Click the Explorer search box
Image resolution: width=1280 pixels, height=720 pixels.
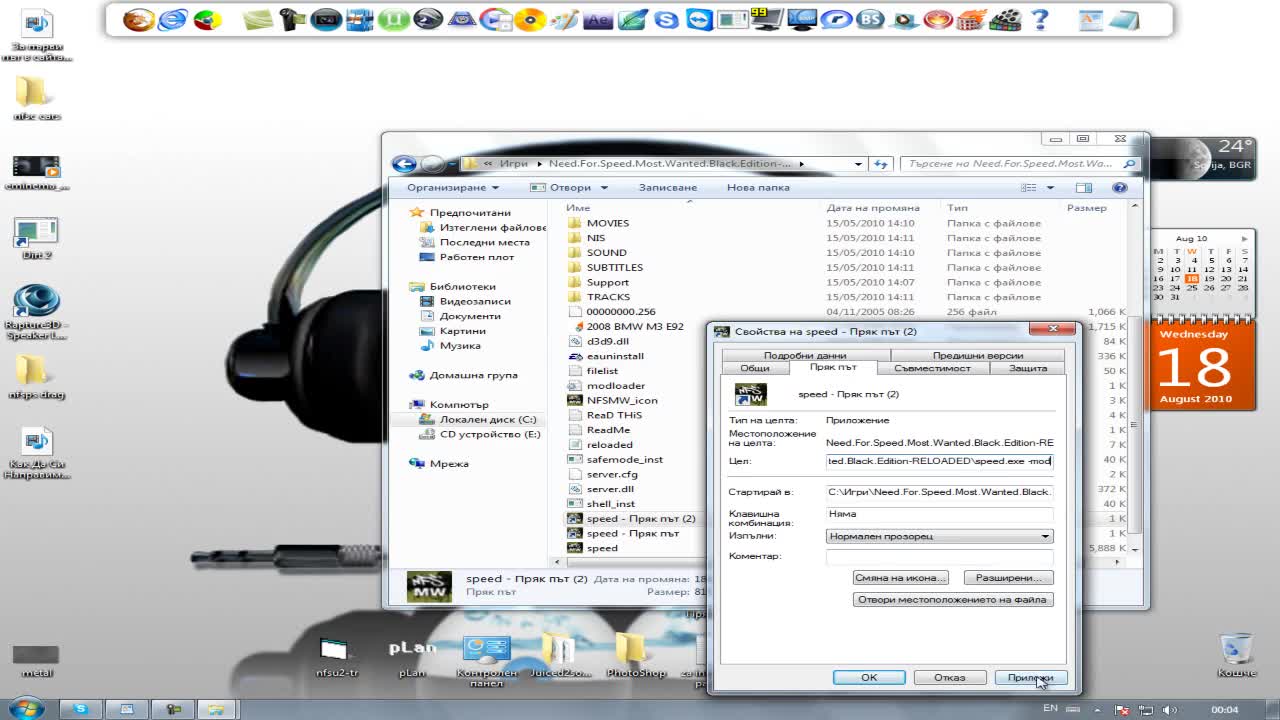click(1019, 163)
